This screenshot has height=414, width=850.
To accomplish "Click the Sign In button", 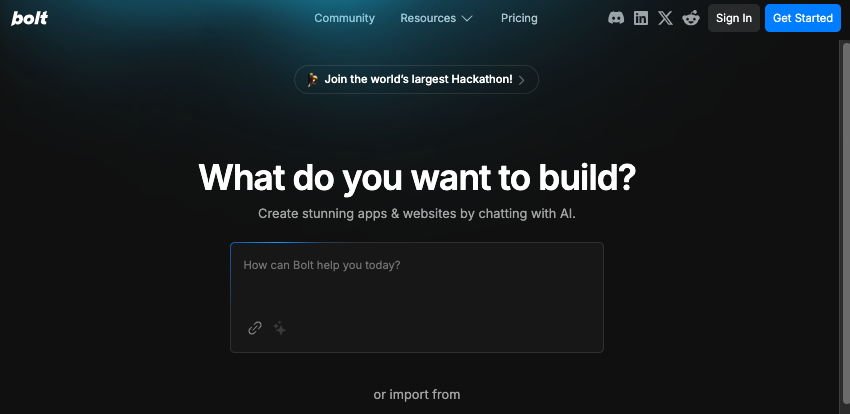I will coord(733,18).
